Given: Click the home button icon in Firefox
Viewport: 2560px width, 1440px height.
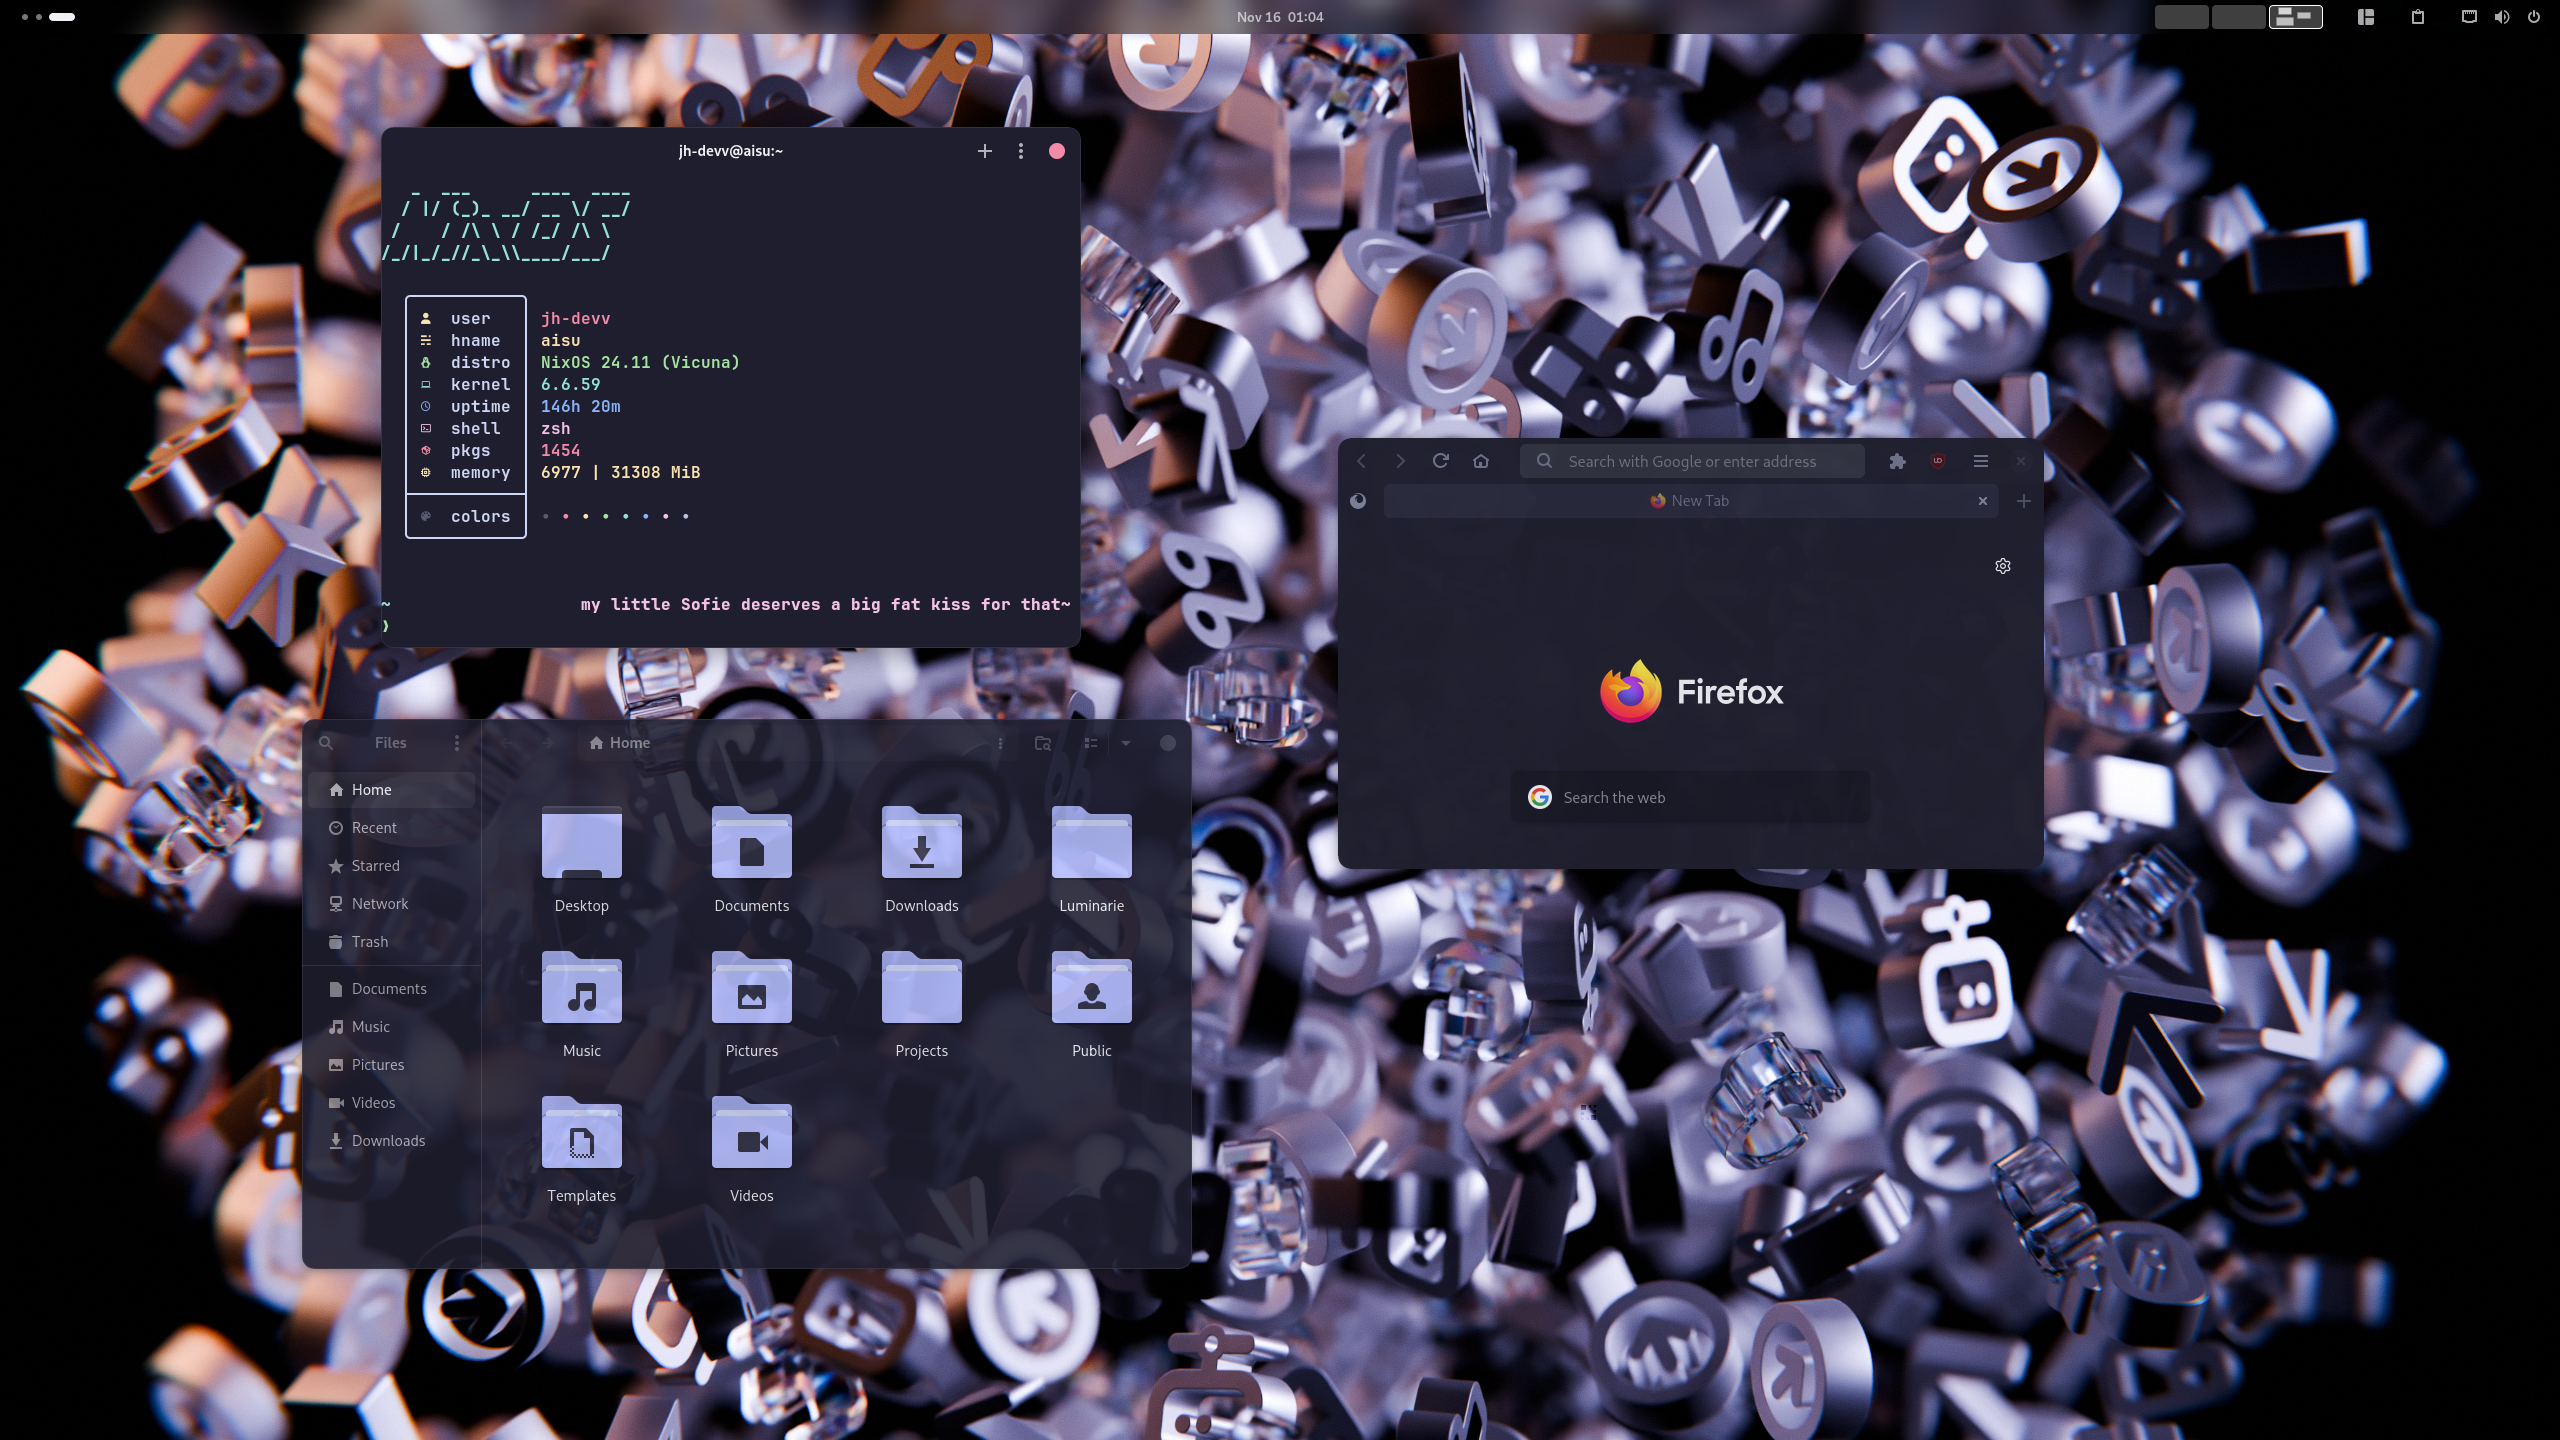Looking at the screenshot, I should [1480, 461].
